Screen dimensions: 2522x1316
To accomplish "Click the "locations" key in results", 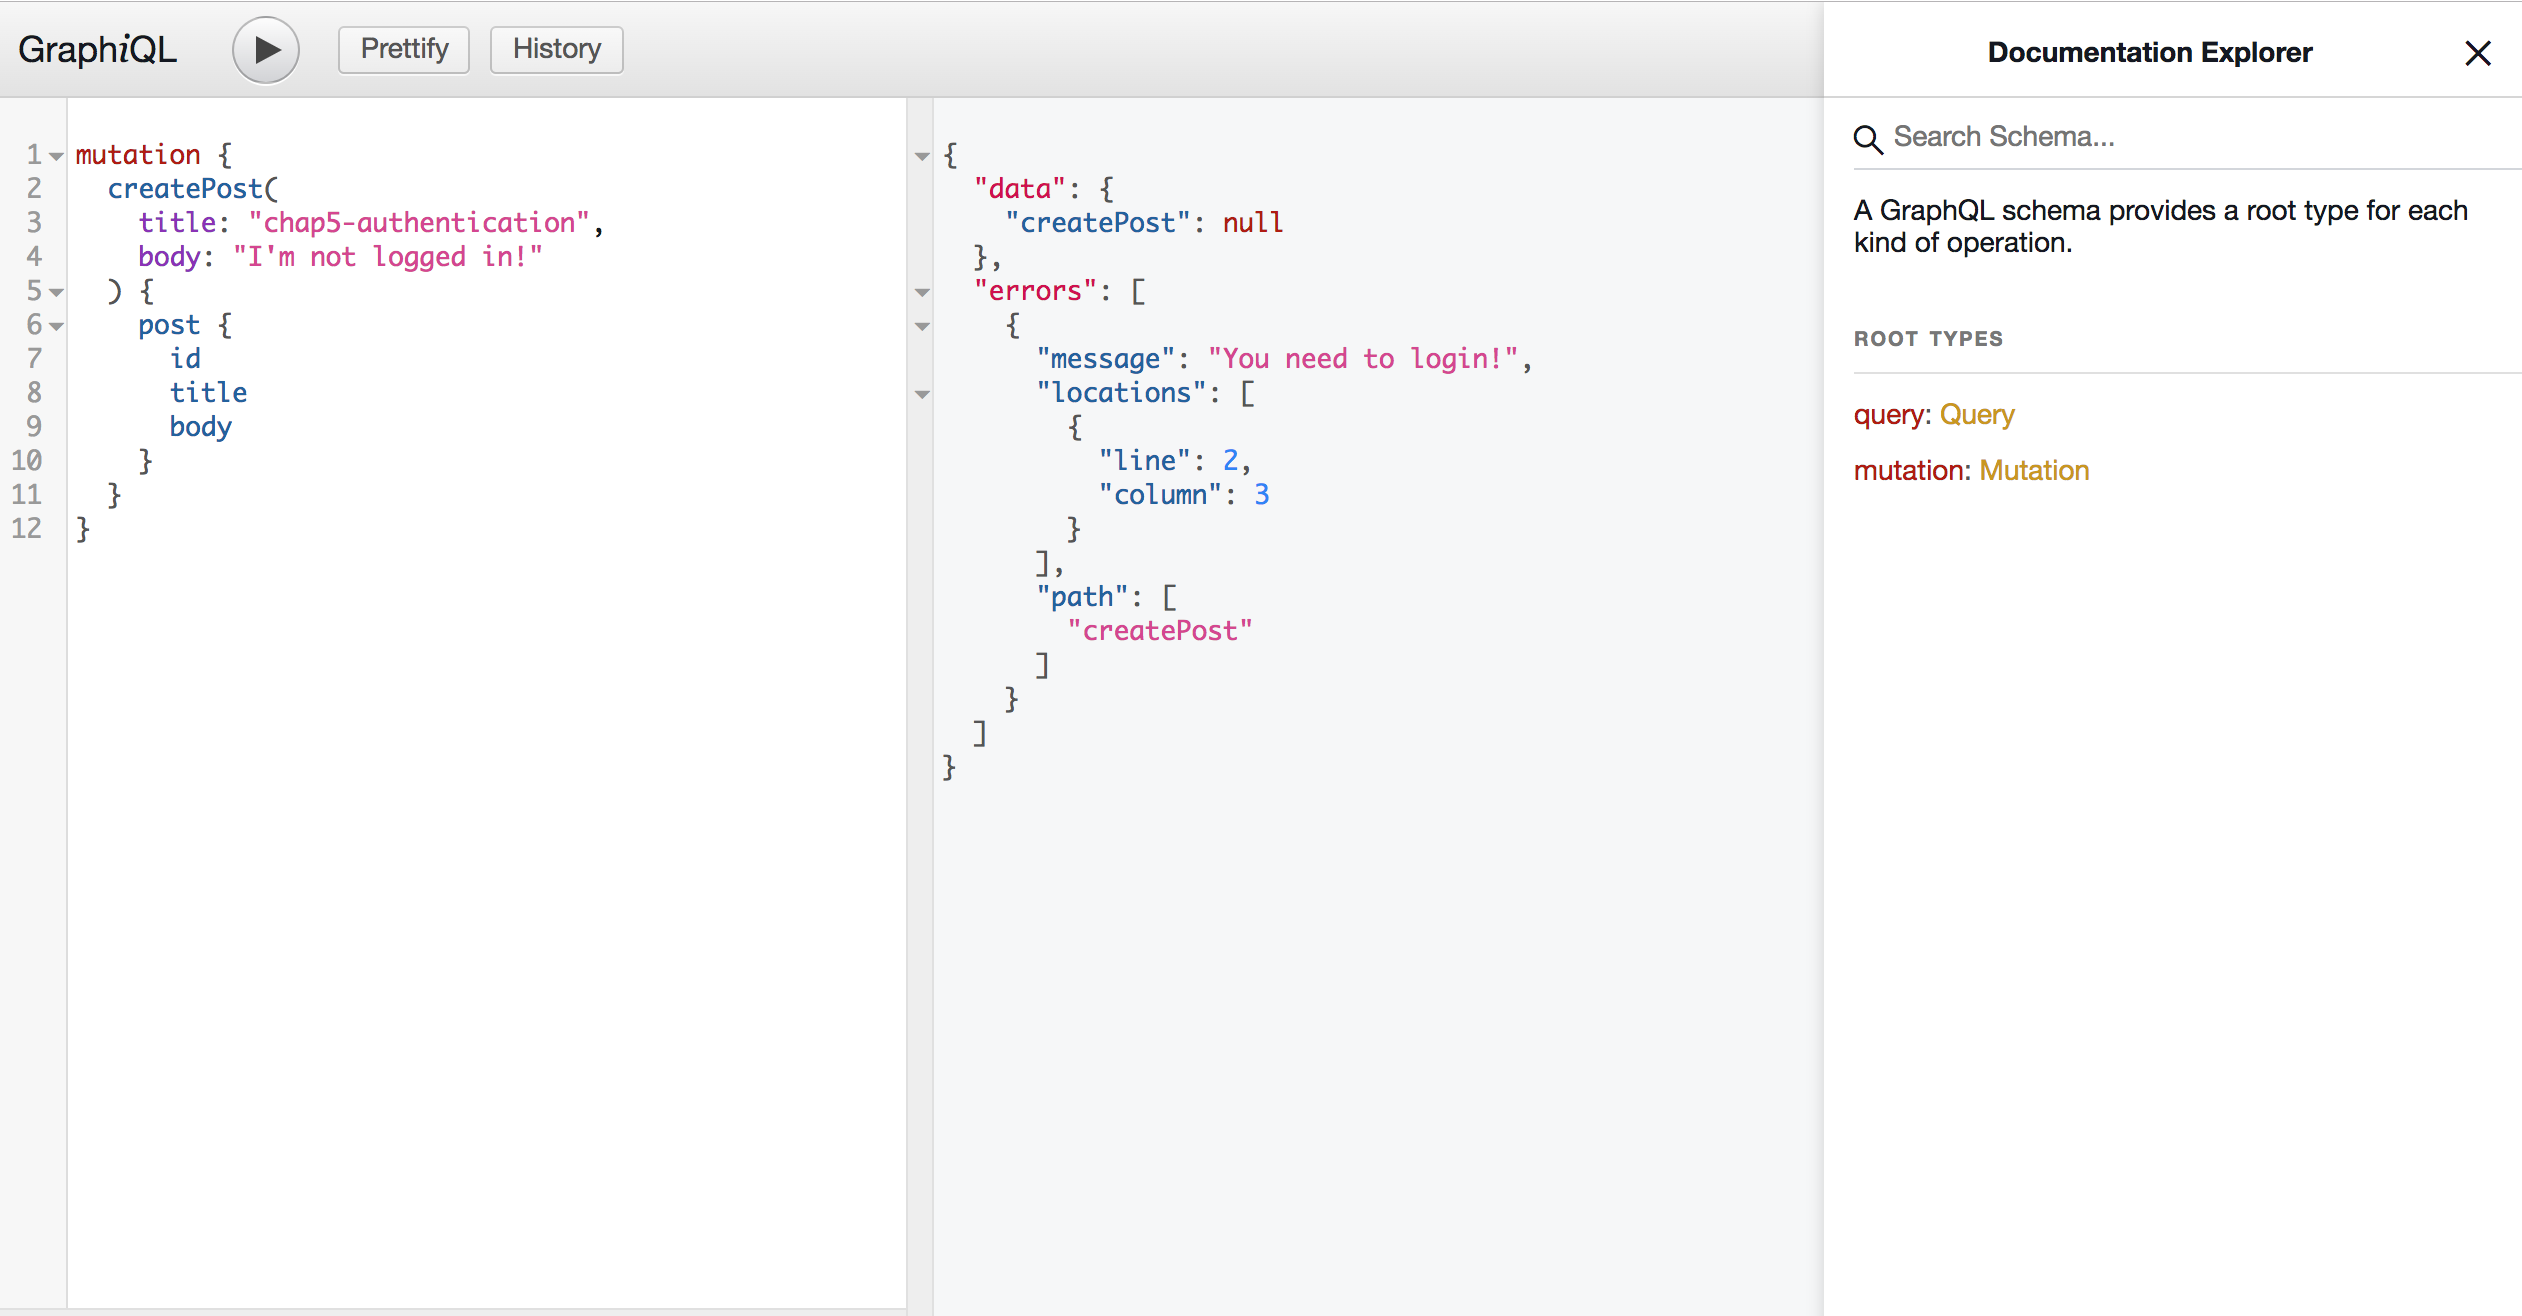I will point(1121,393).
